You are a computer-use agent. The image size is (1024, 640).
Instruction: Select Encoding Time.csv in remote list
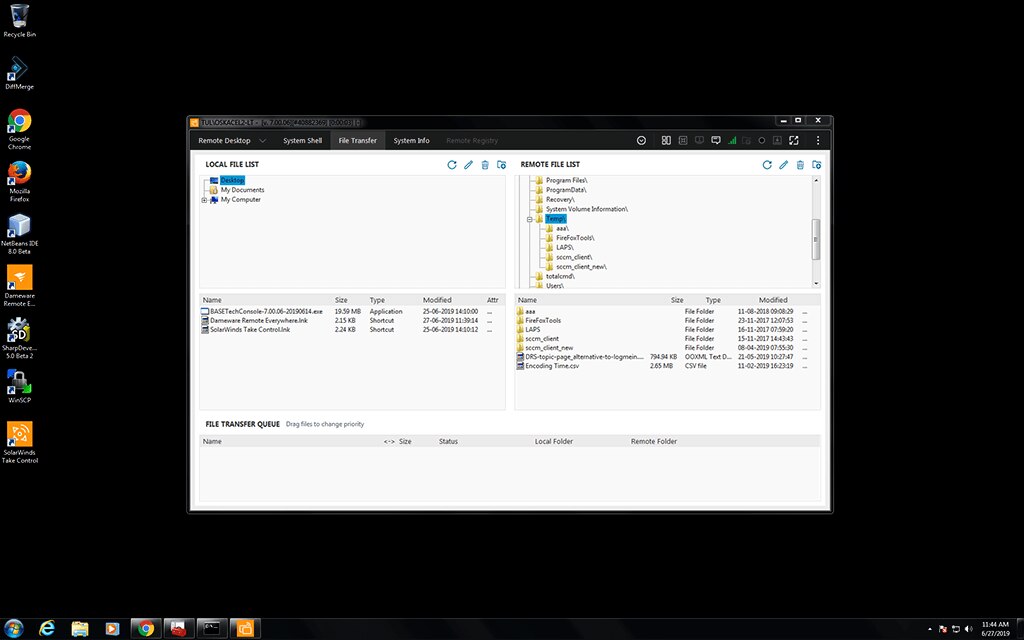[552, 364]
